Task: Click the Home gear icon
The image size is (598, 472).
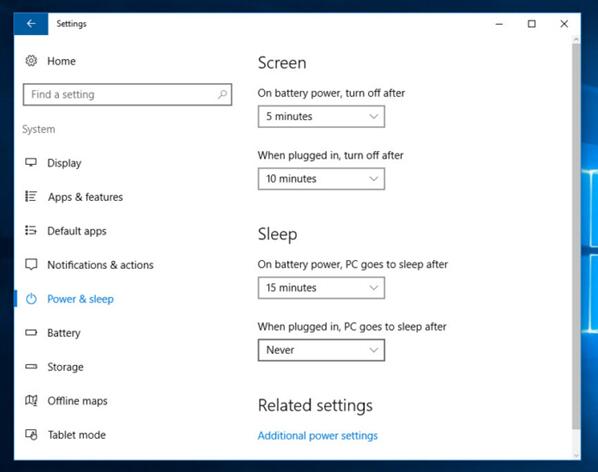Action: pos(31,61)
